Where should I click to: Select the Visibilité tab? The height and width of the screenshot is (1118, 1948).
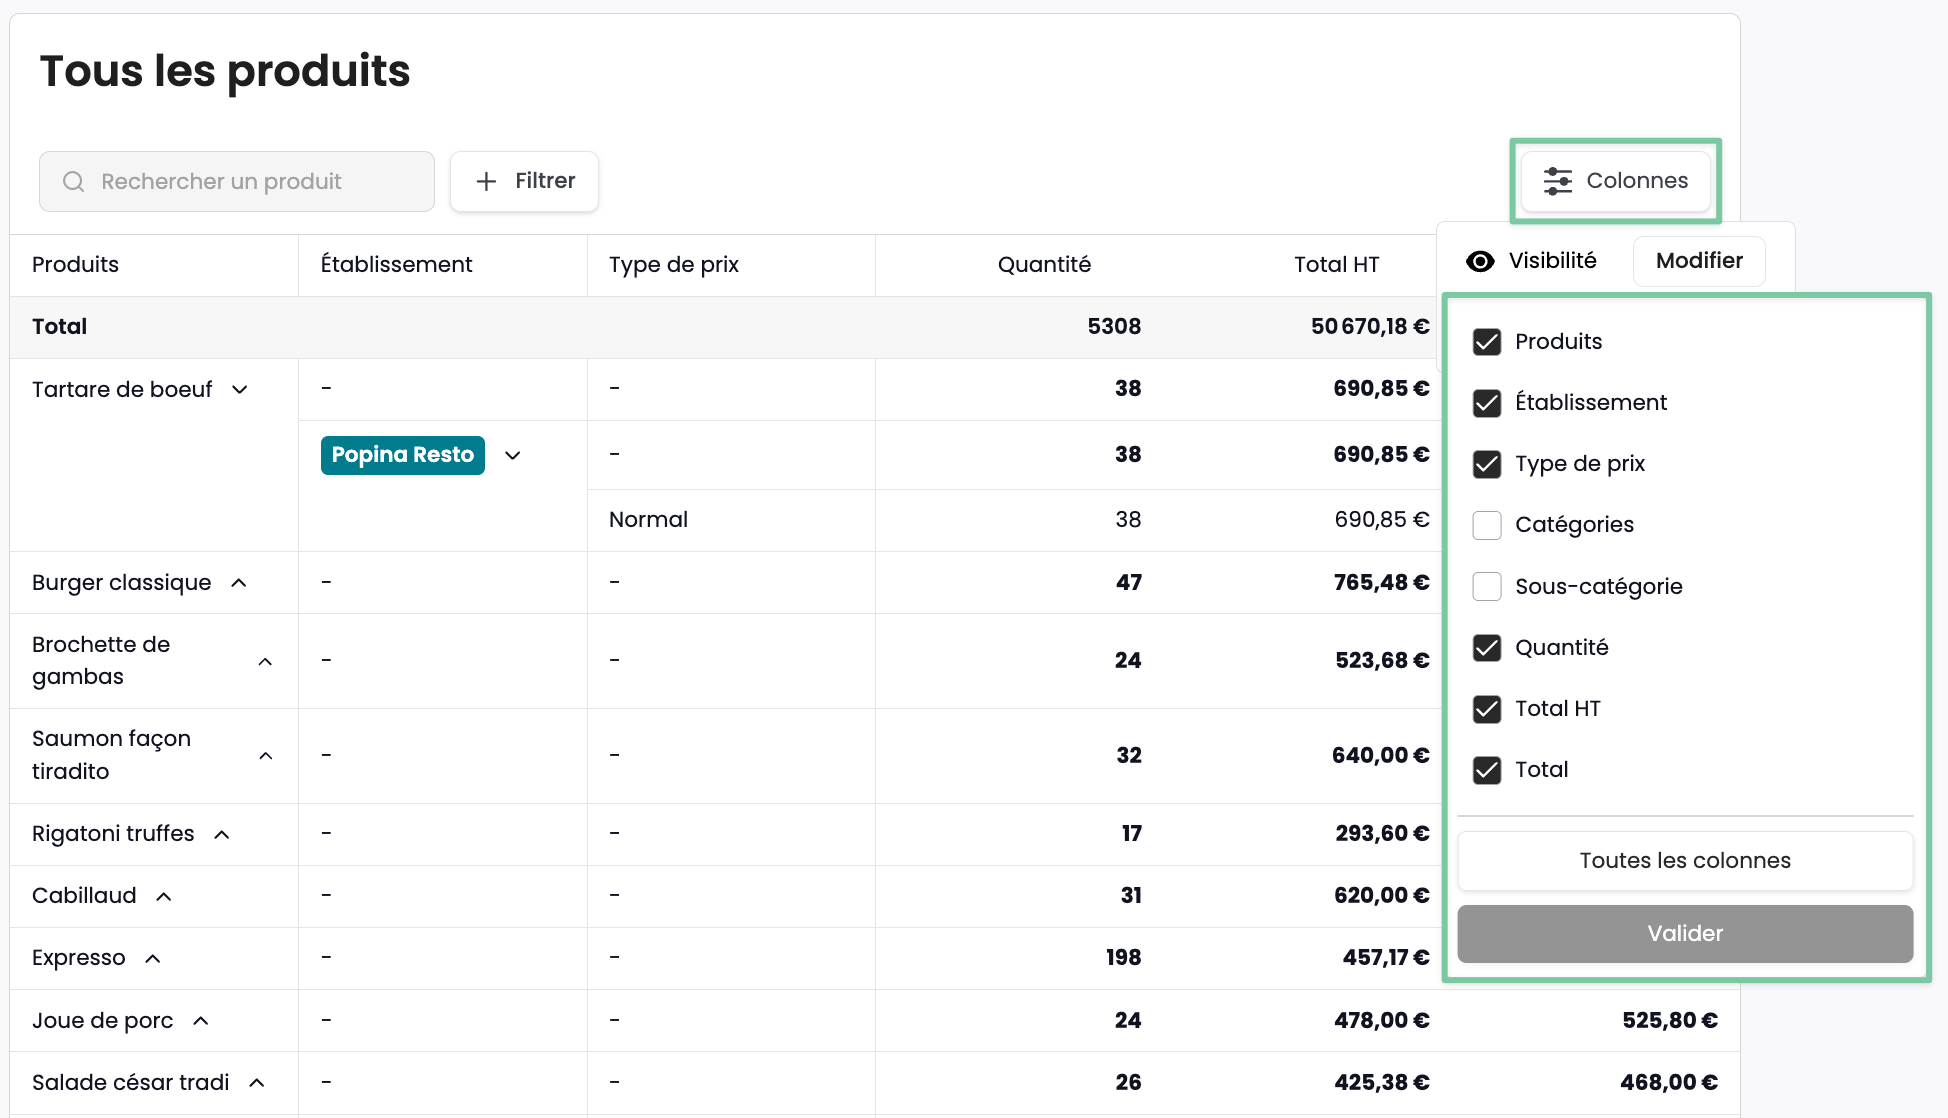pos(1551,261)
